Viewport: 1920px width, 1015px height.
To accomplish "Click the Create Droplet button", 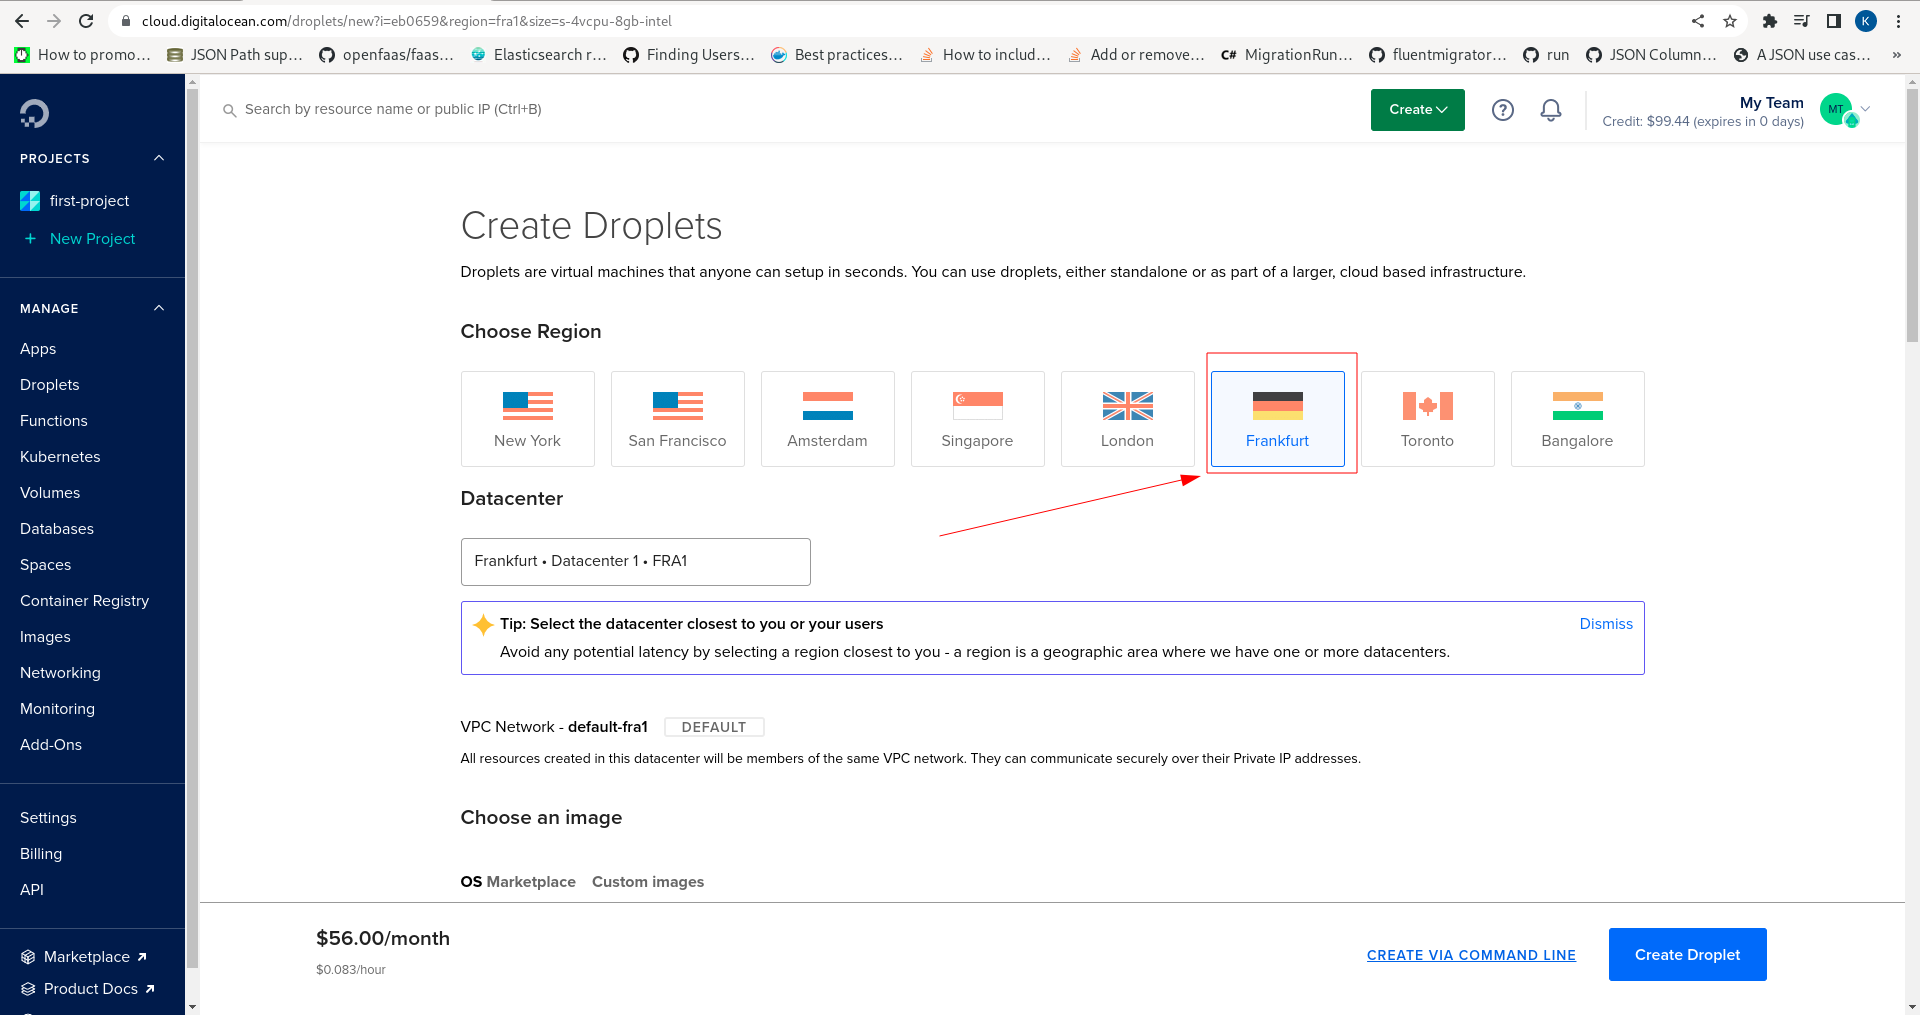I will [1687, 955].
